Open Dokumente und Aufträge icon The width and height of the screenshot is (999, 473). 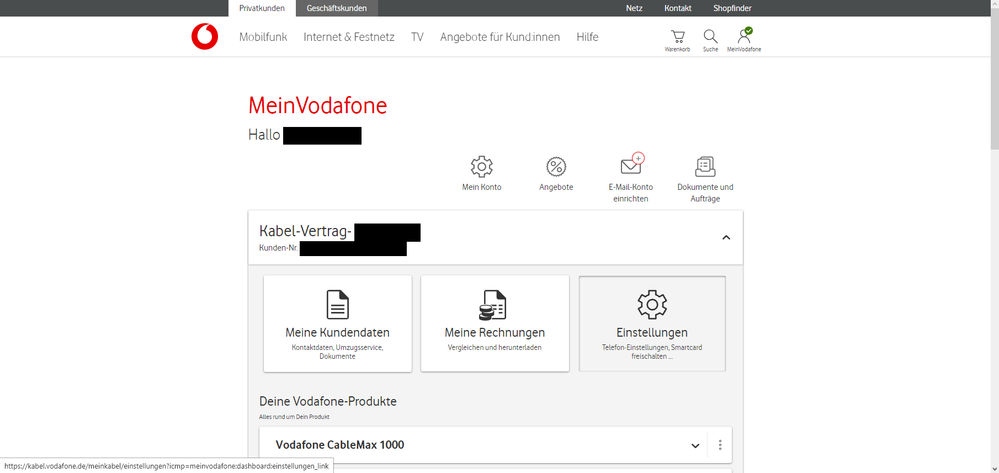click(x=705, y=167)
